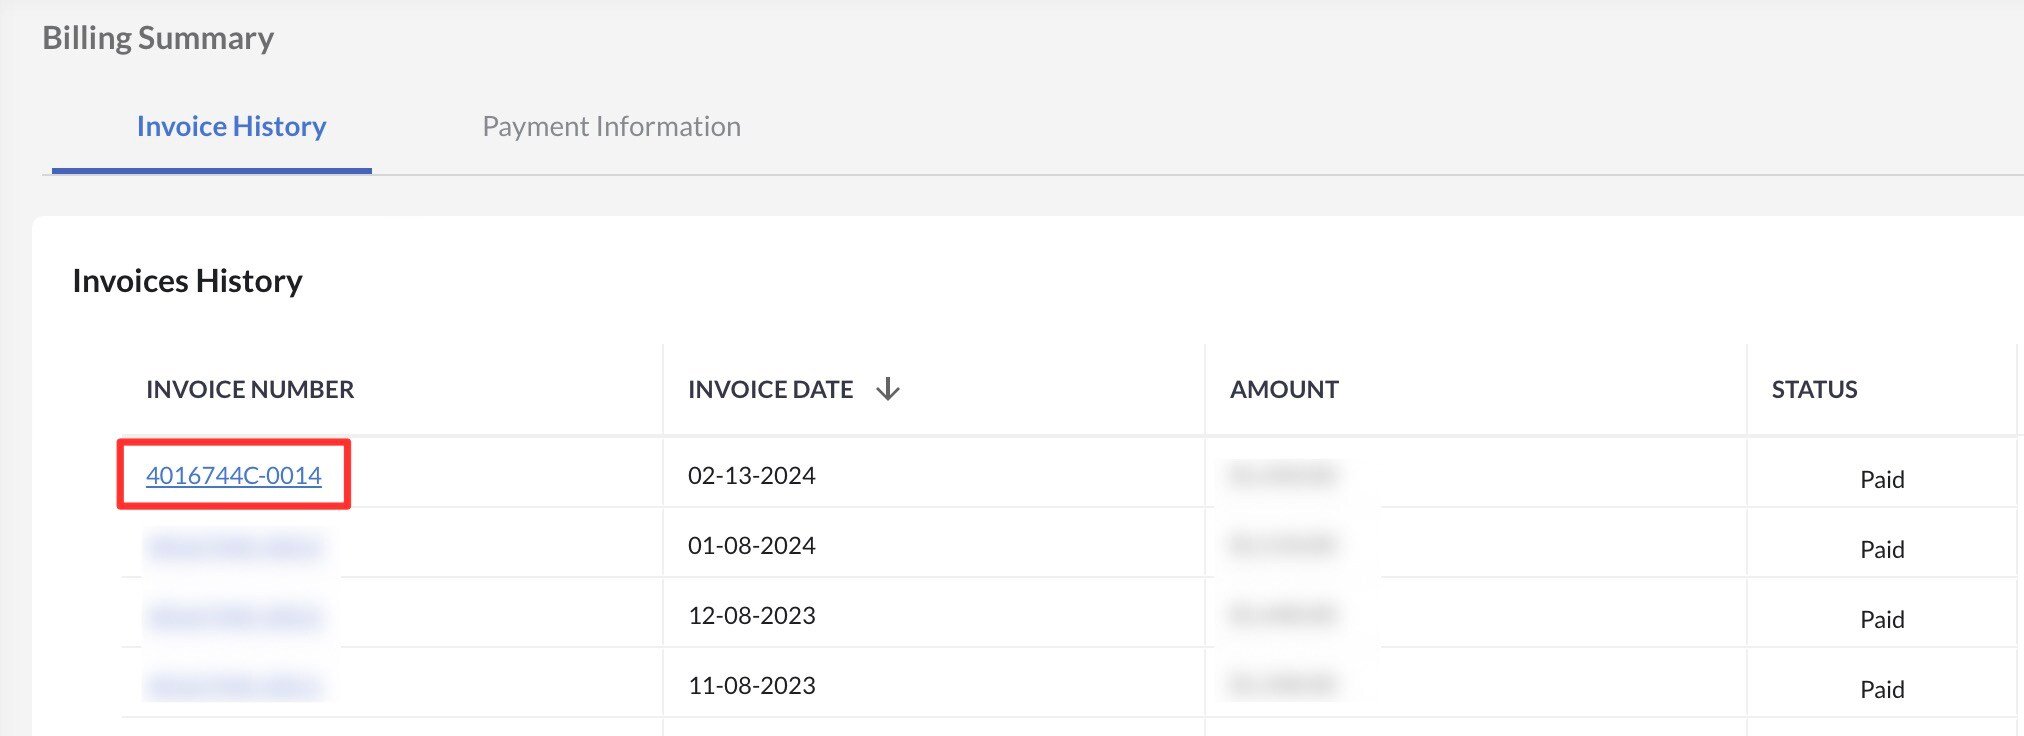Click Paid status for the 02-13-2024 invoice
The image size is (2024, 736).
coord(1881,480)
